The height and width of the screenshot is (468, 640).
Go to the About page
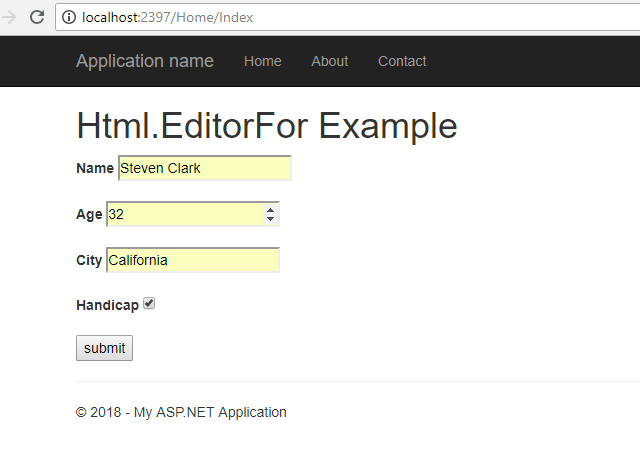tap(329, 61)
